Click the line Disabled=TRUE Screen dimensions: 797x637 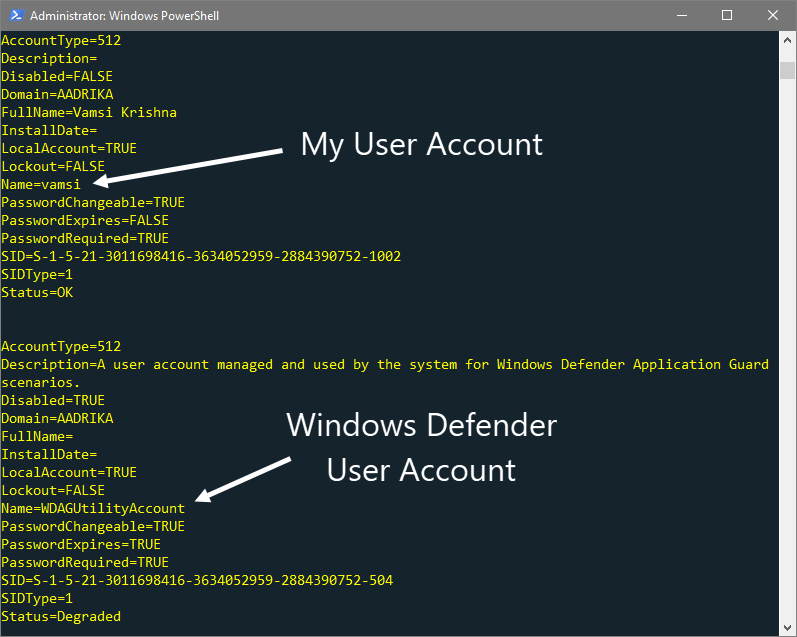coord(53,400)
